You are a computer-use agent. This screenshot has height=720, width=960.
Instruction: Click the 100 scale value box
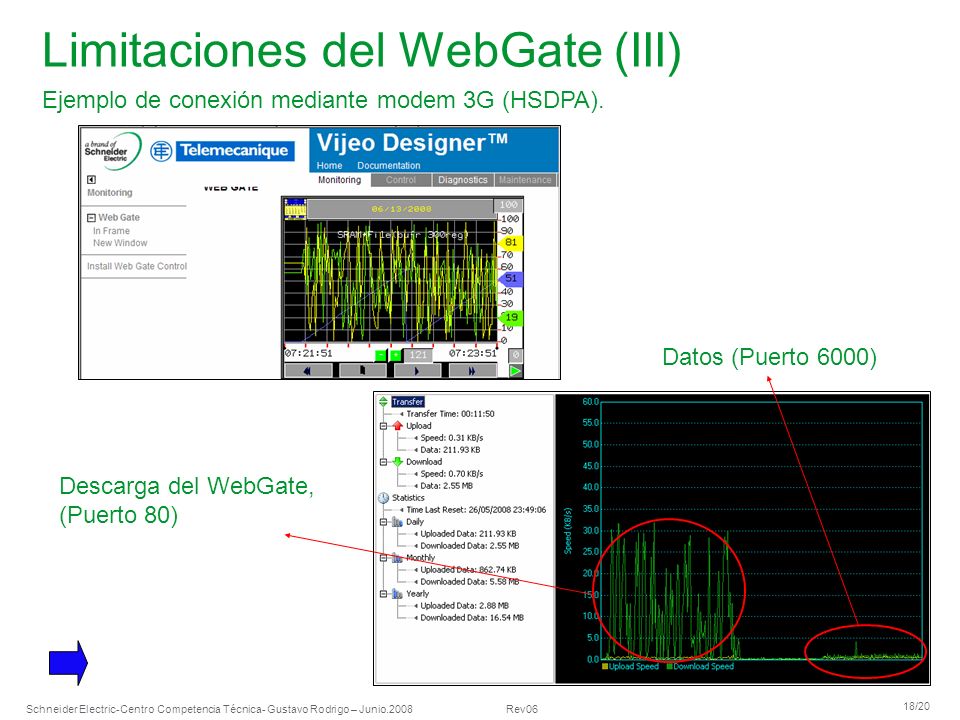click(508, 205)
